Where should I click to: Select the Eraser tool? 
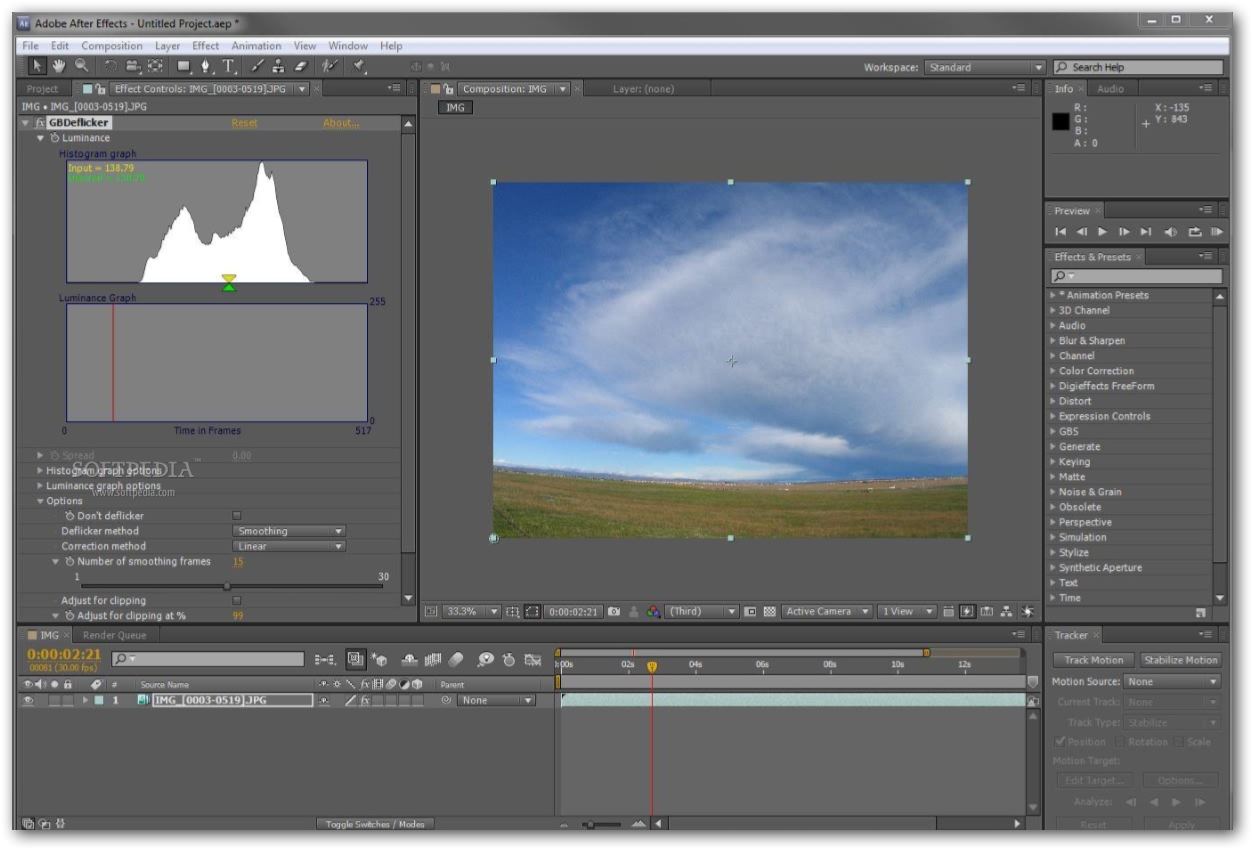[x=300, y=67]
